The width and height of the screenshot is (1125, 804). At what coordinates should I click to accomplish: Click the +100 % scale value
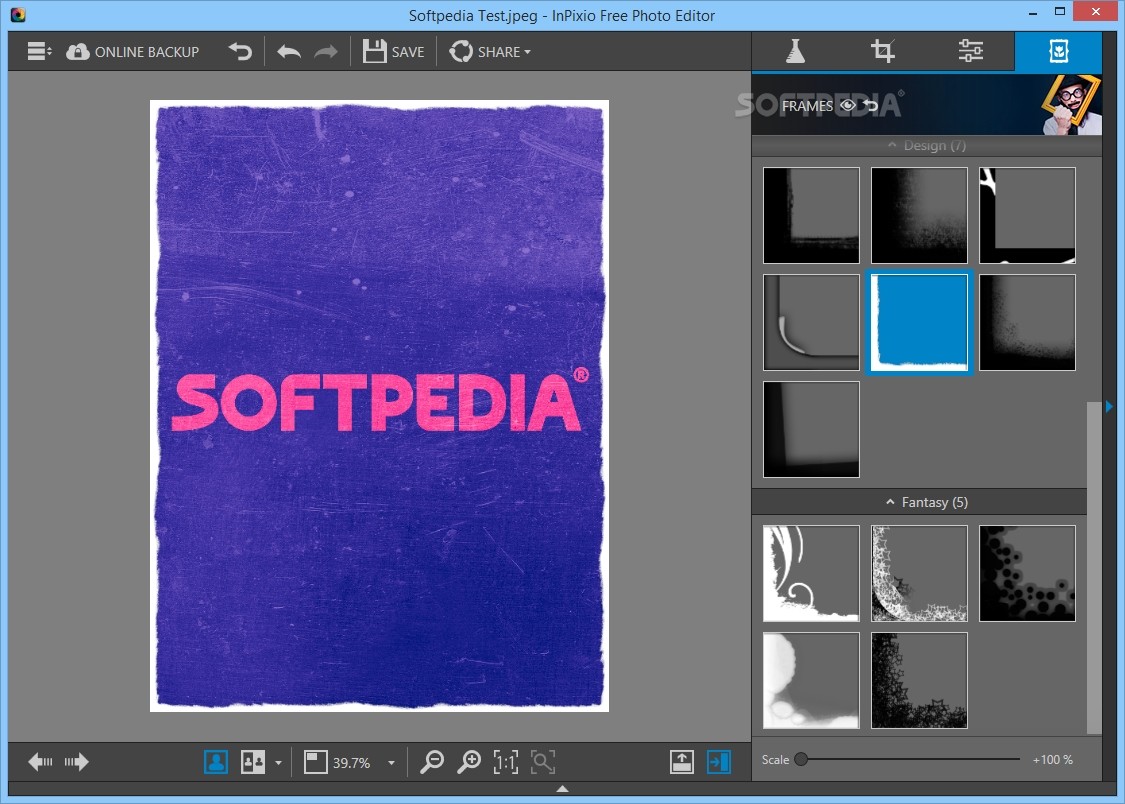(1053, 760)
